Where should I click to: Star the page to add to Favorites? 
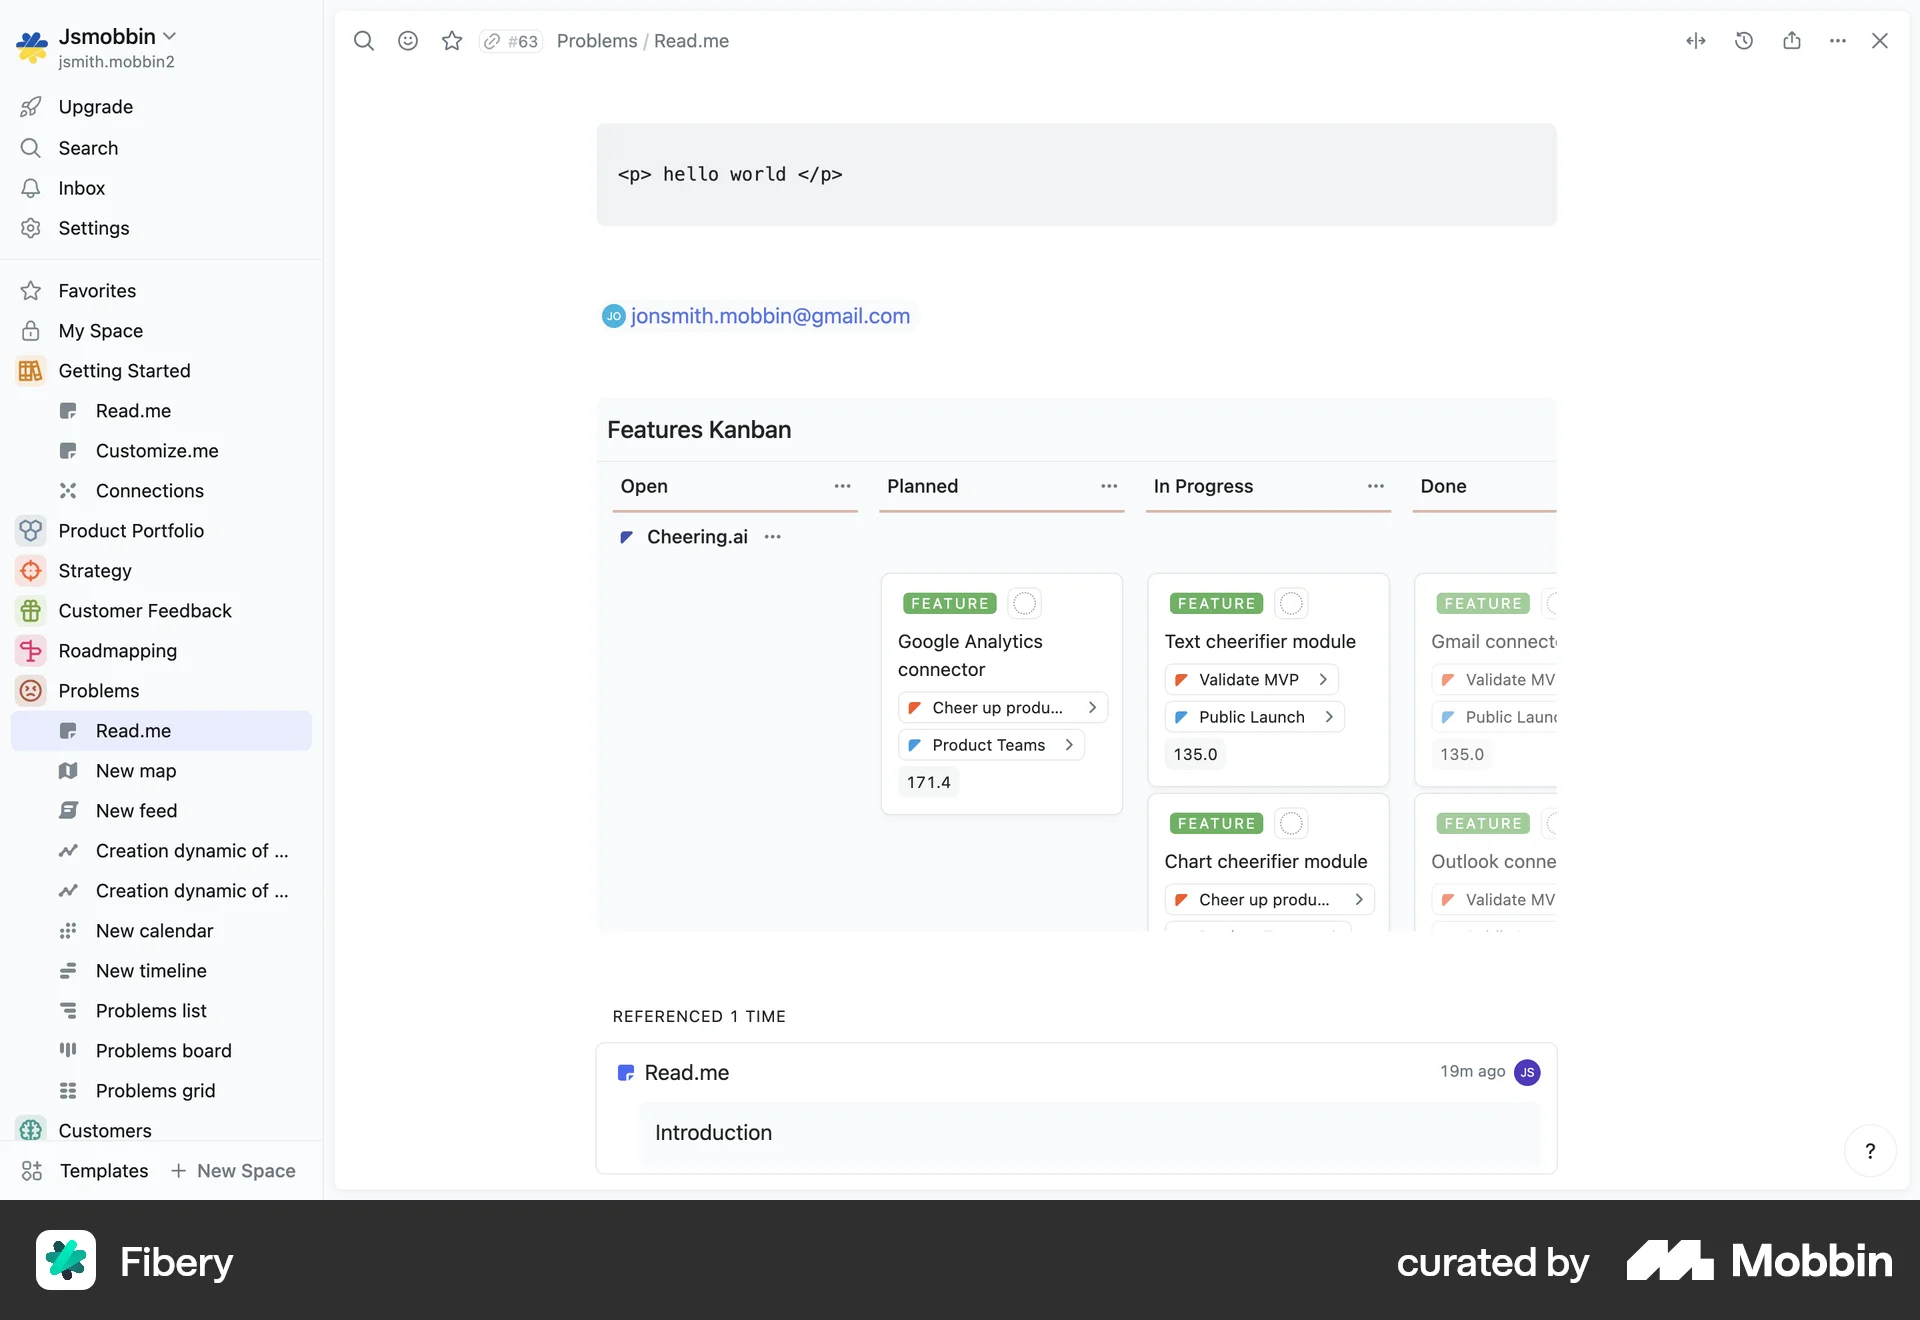tap(452, 41)
